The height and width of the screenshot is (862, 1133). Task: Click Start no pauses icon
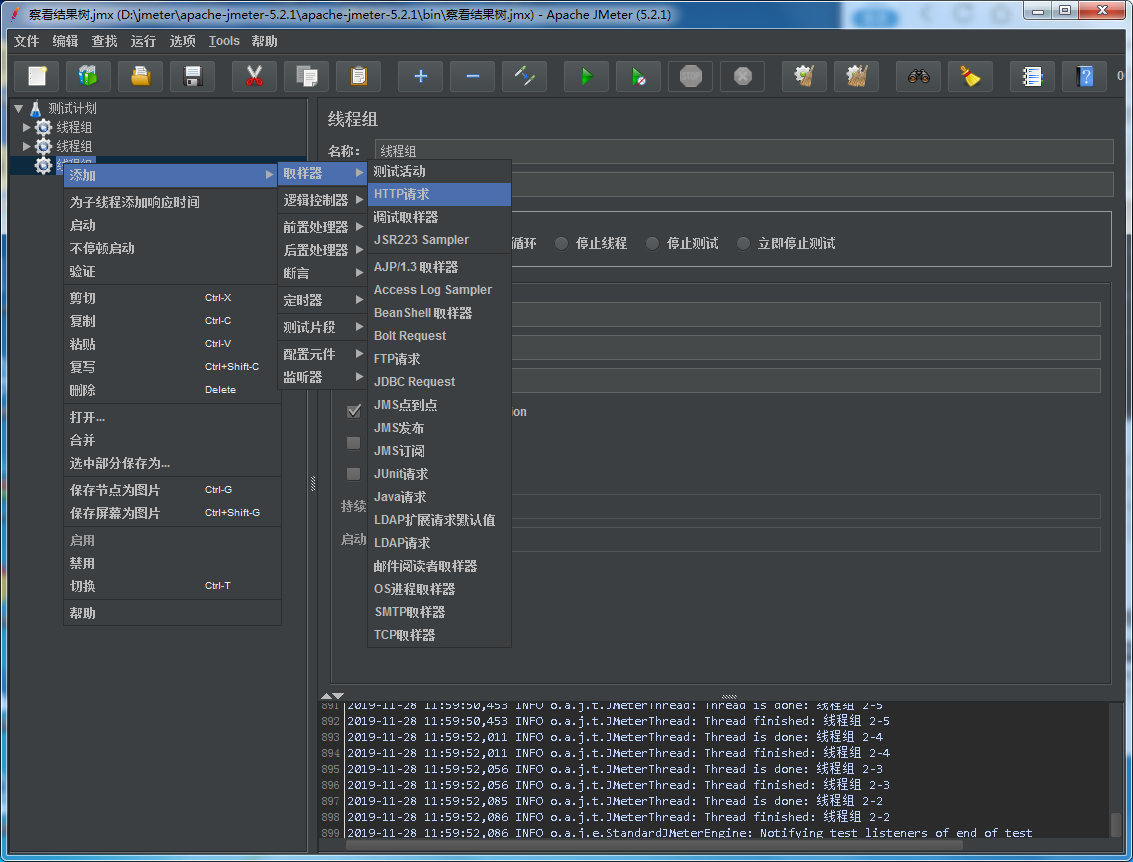click(639, 76)
